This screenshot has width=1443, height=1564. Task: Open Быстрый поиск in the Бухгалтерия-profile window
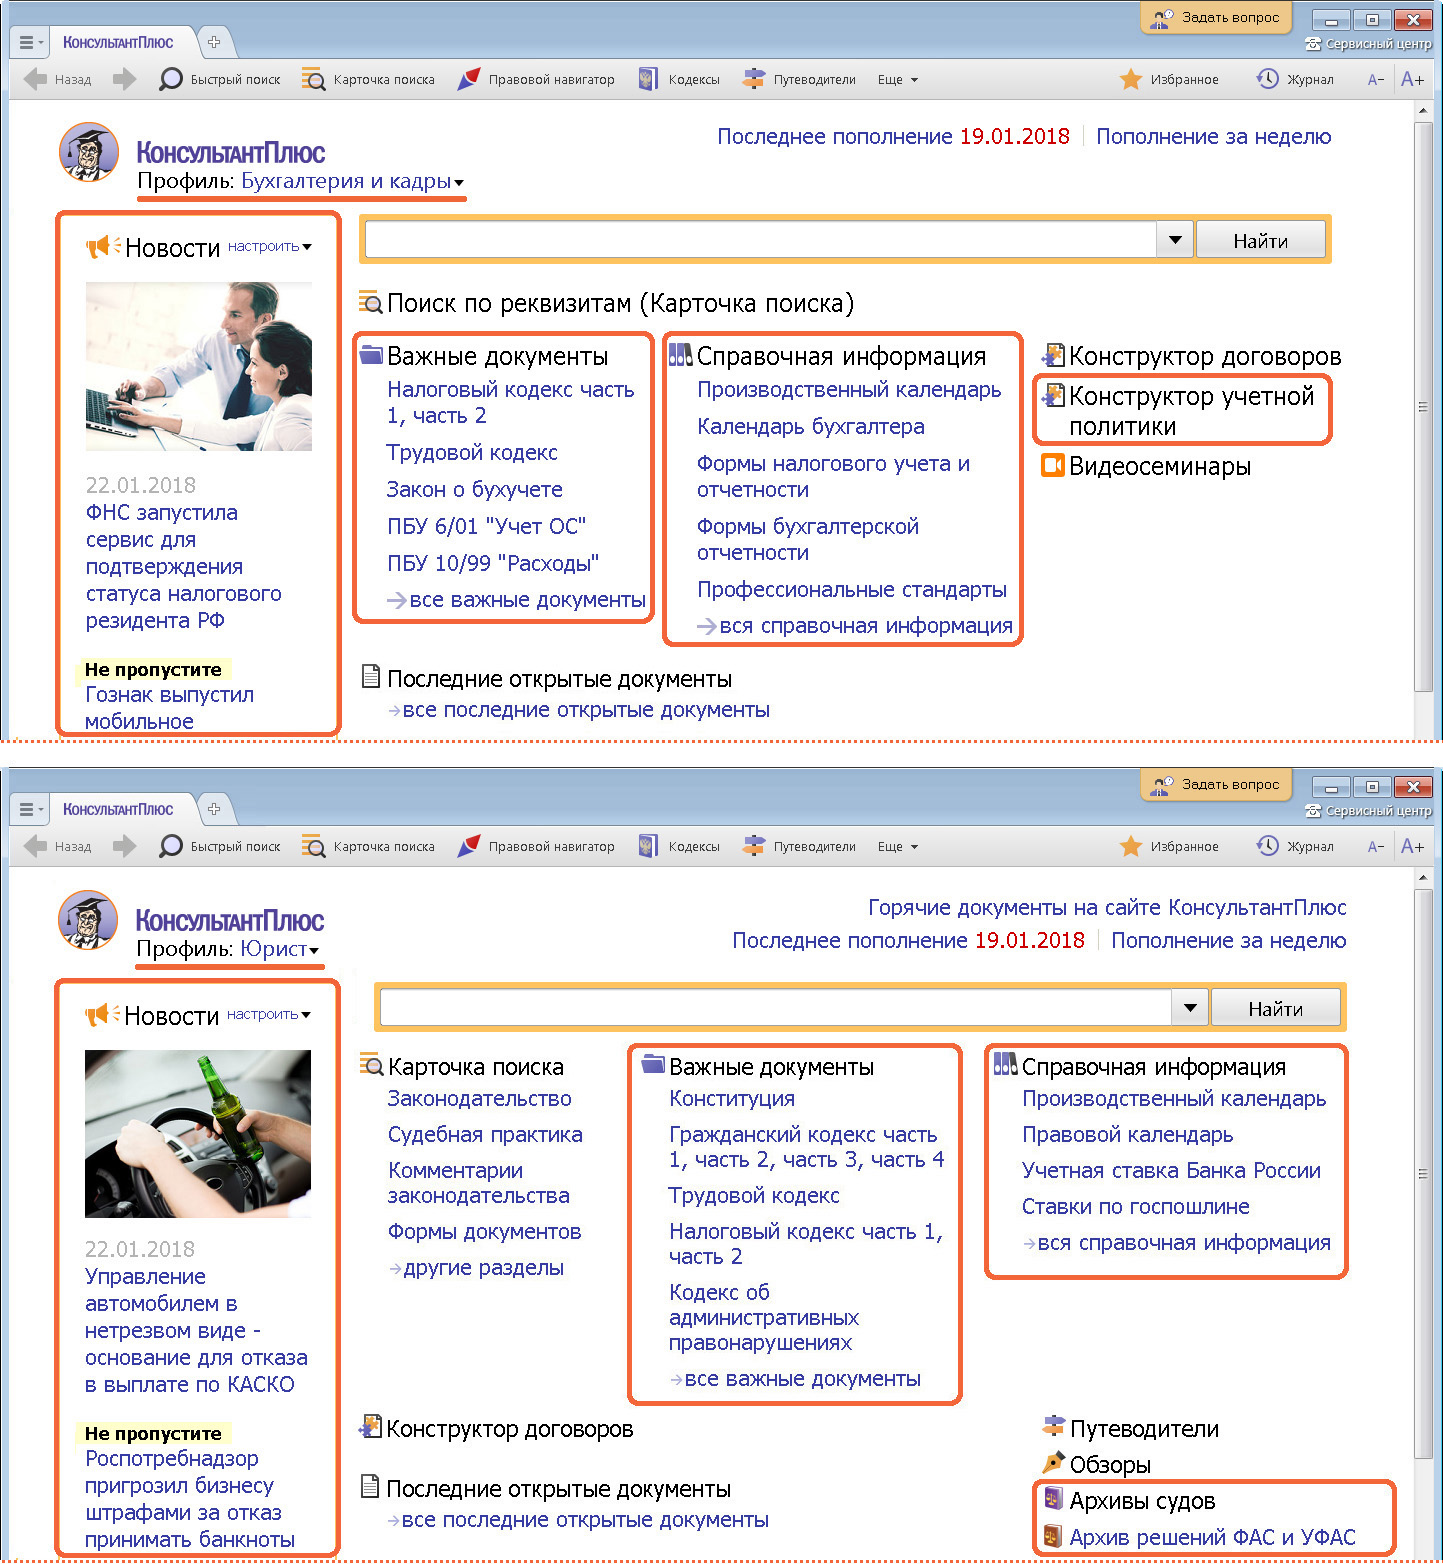[x=220, y=80]
